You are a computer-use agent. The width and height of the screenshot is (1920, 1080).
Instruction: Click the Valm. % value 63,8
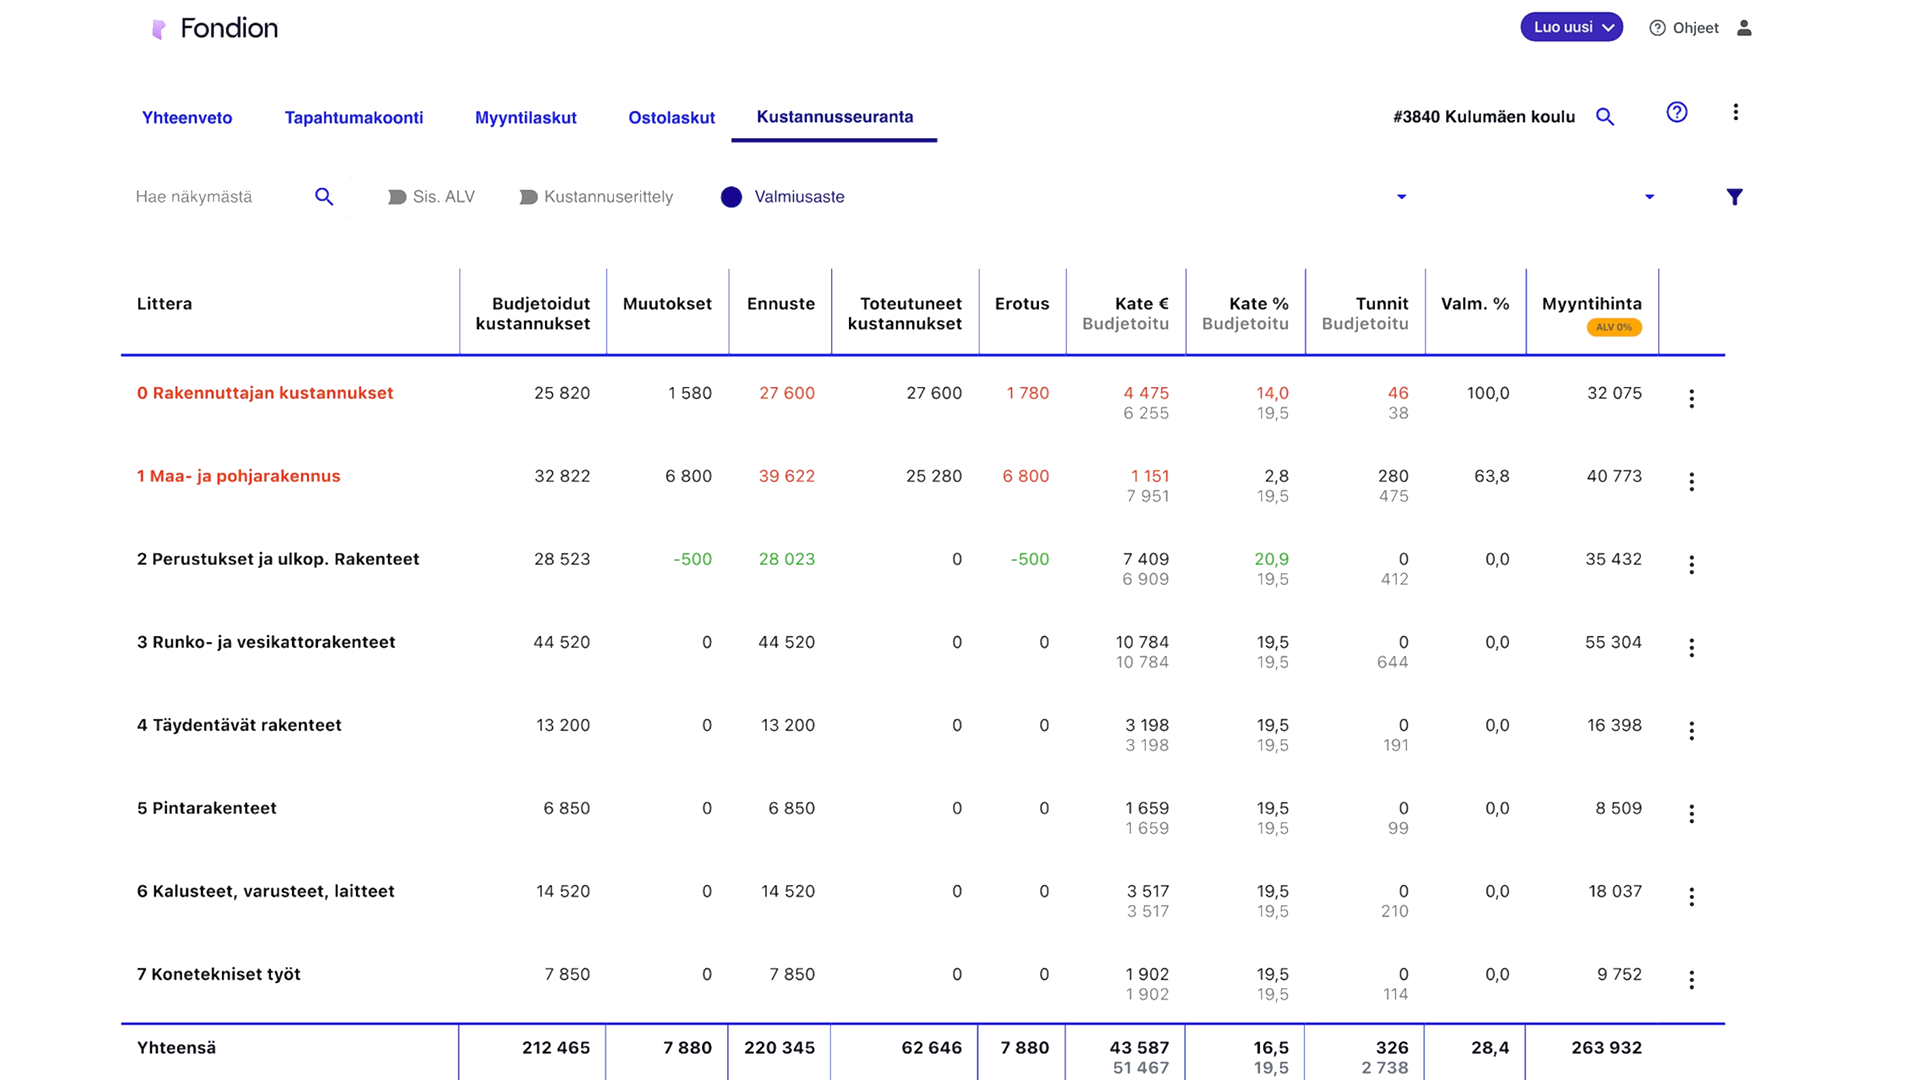tap(1492, 476)
